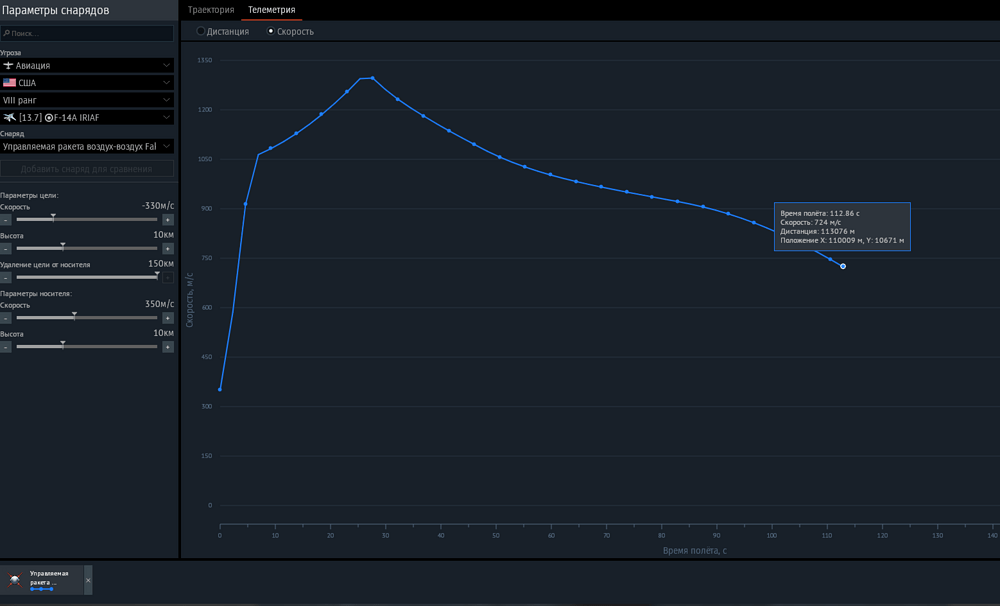Image resolution: width=1000 pixels, height=606 pixels.
Task: Increase target Скорость with the plus button
Action: tap(168, 219)
